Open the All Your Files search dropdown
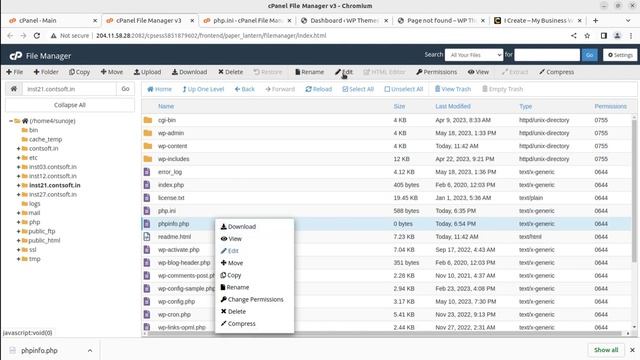 click(x=474, y=55)
